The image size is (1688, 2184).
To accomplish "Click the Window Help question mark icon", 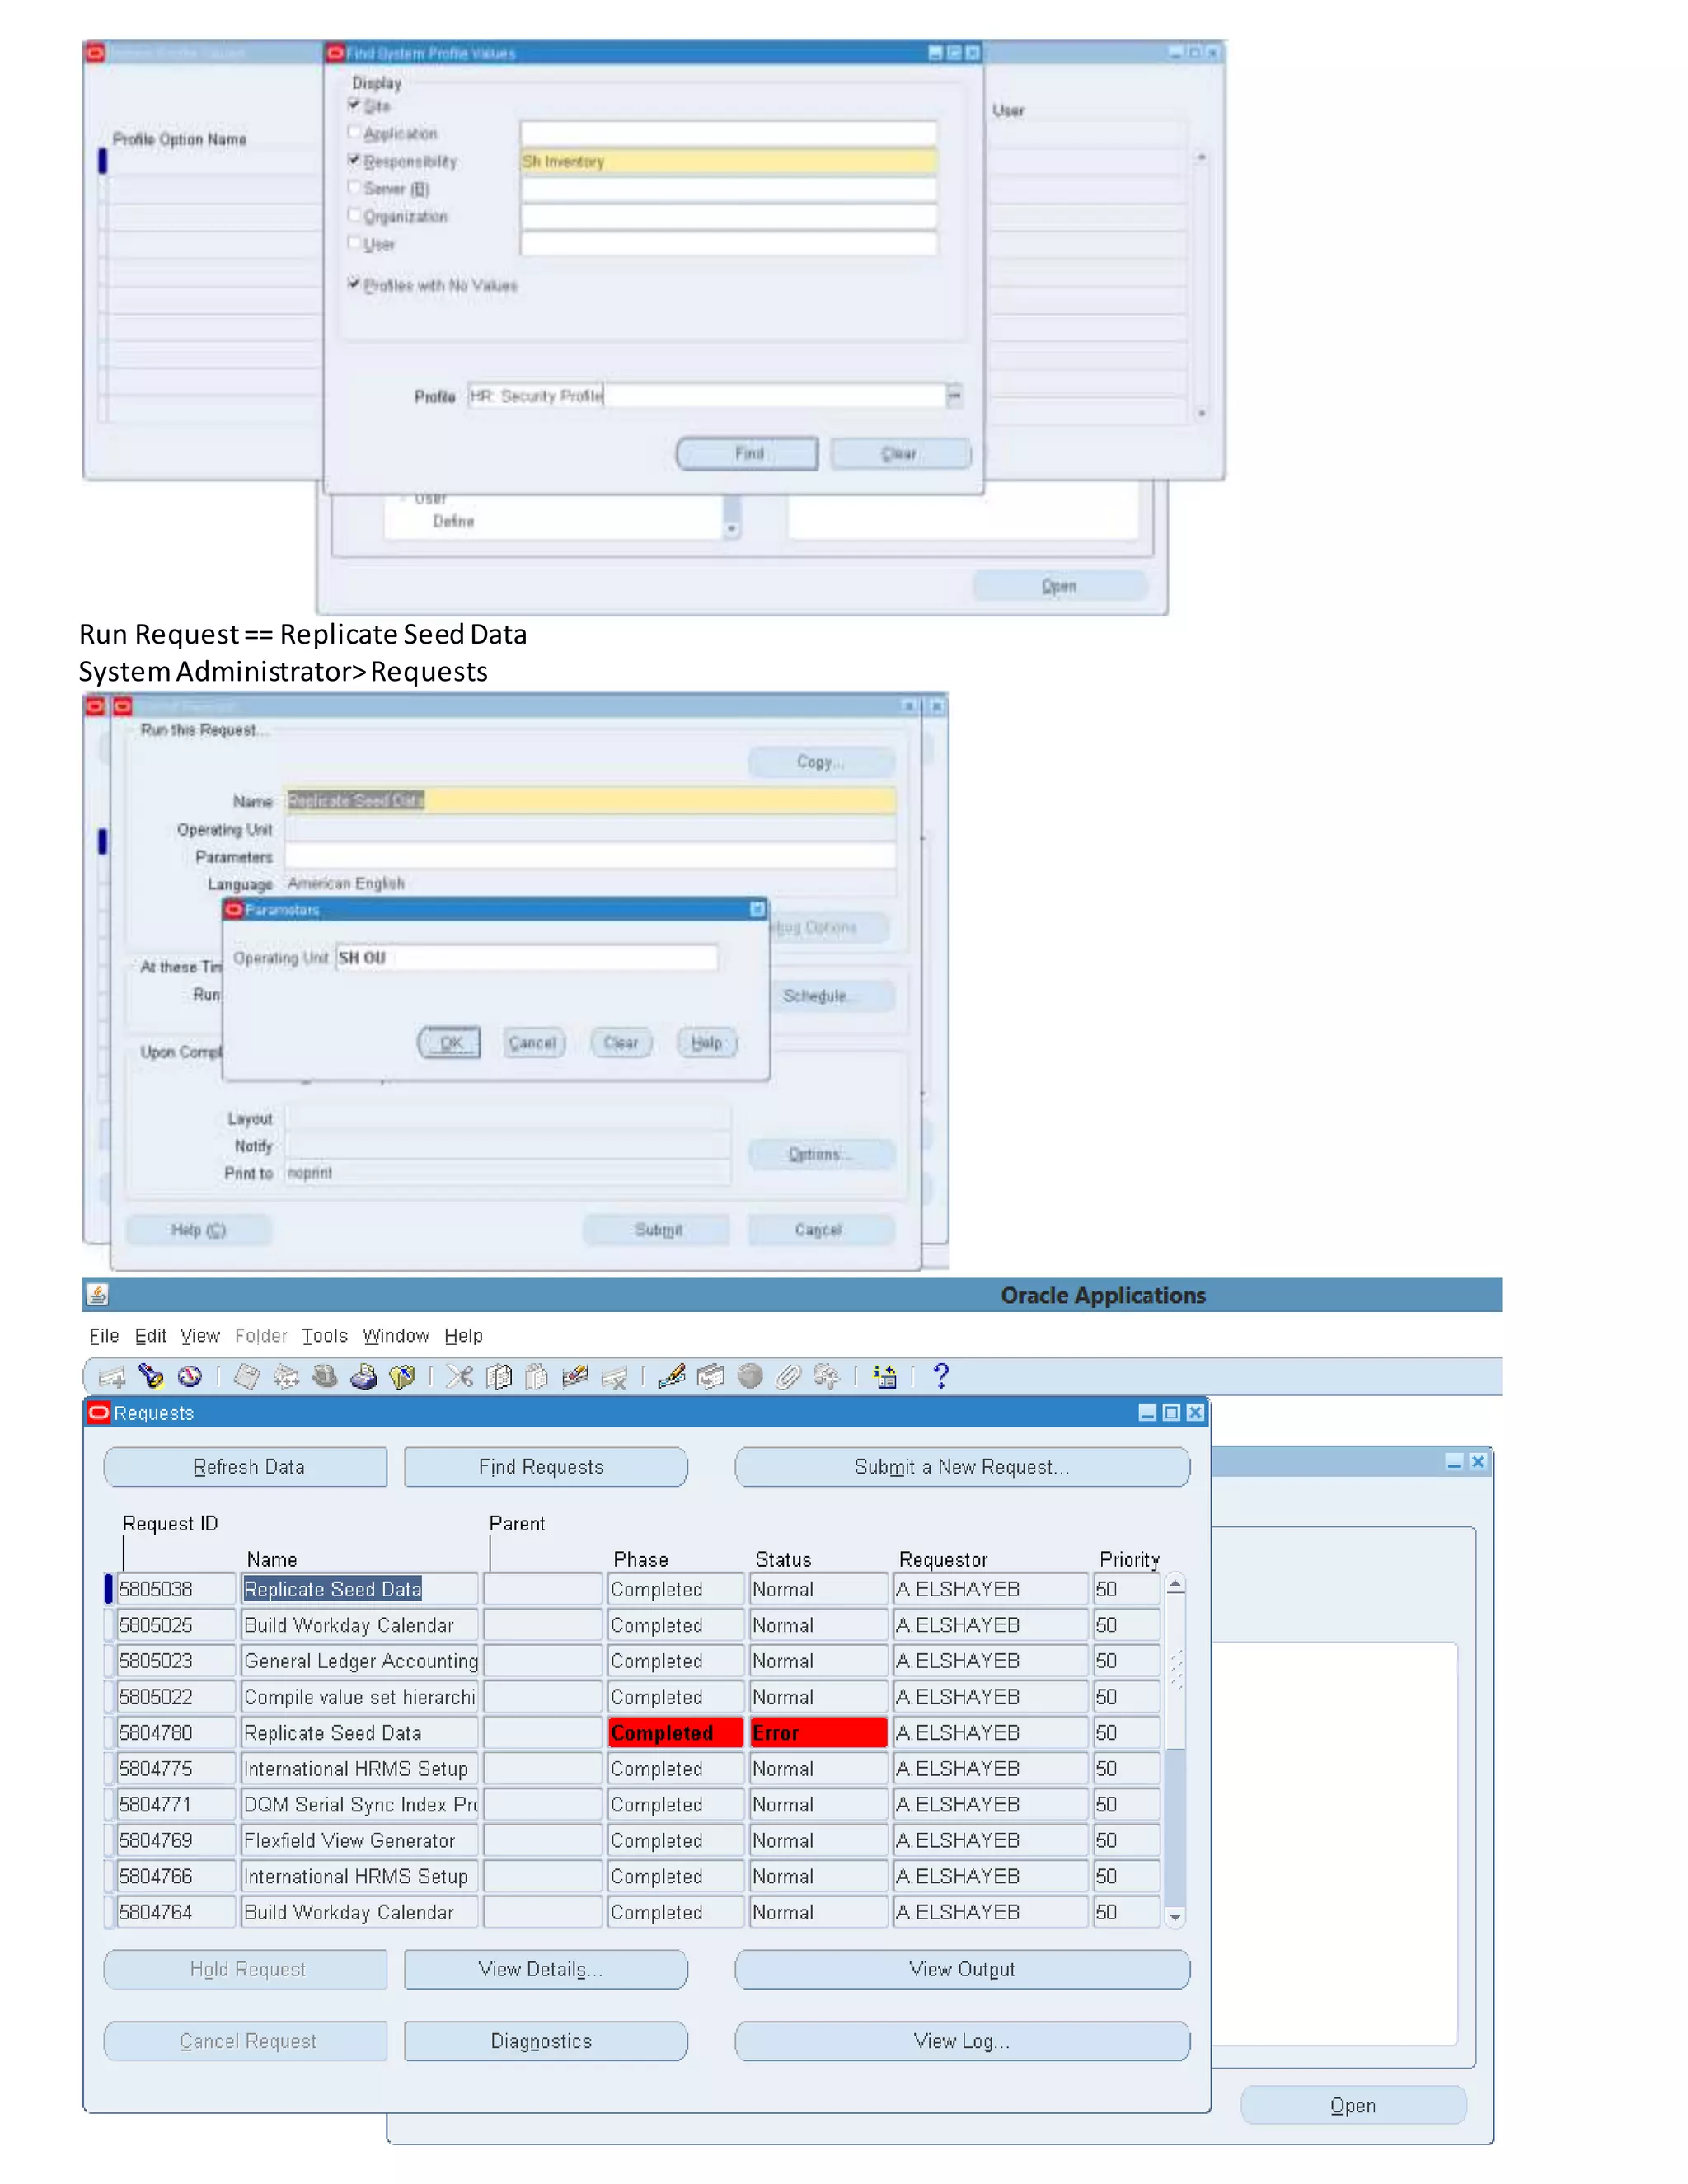I will point(940,1377).
